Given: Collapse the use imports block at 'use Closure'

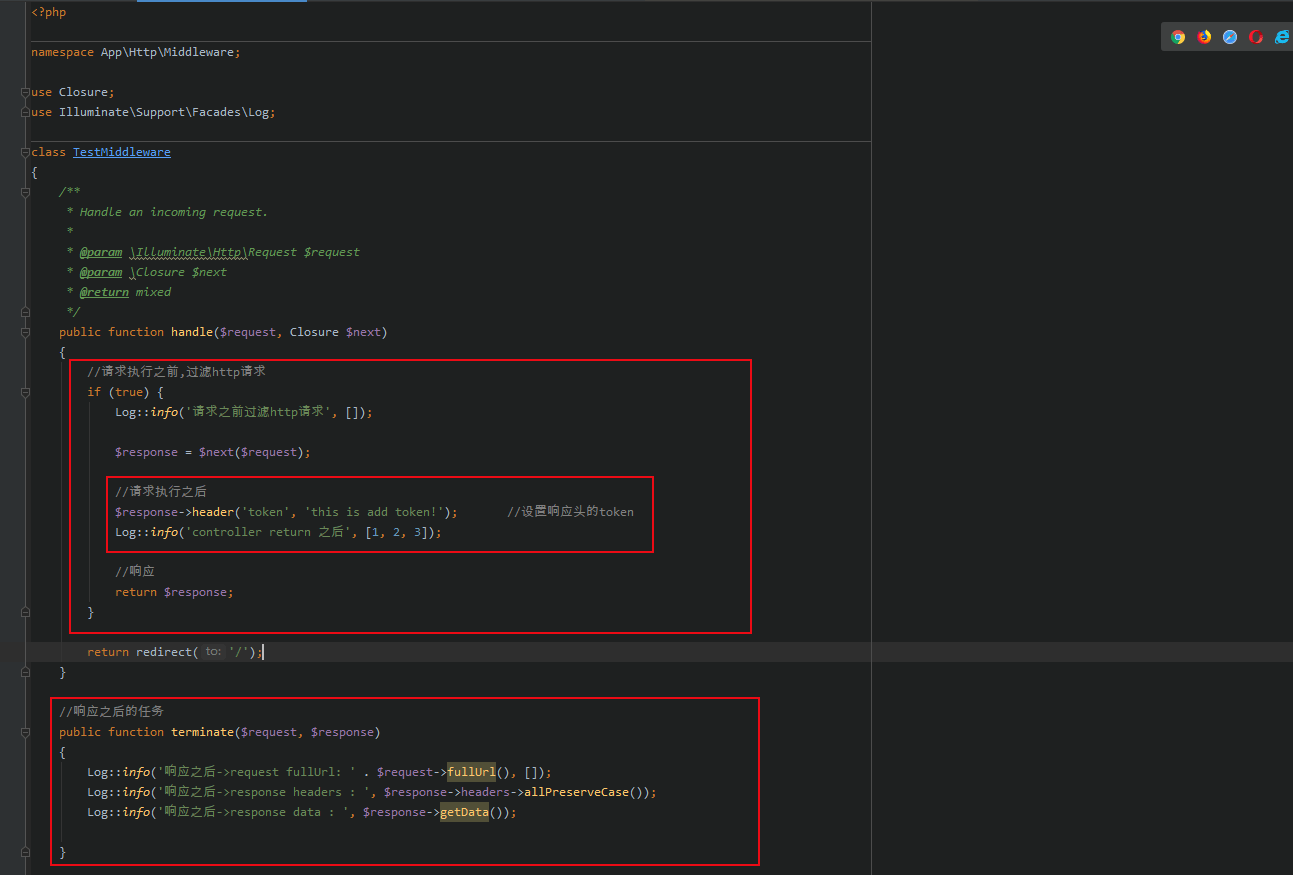Looking at the screenshot, I should 25,92.
